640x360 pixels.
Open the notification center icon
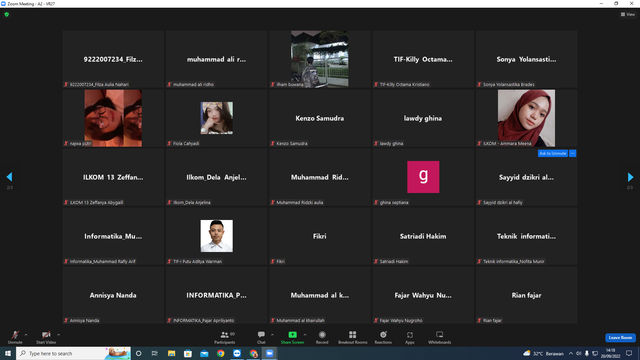coord(629,353)
